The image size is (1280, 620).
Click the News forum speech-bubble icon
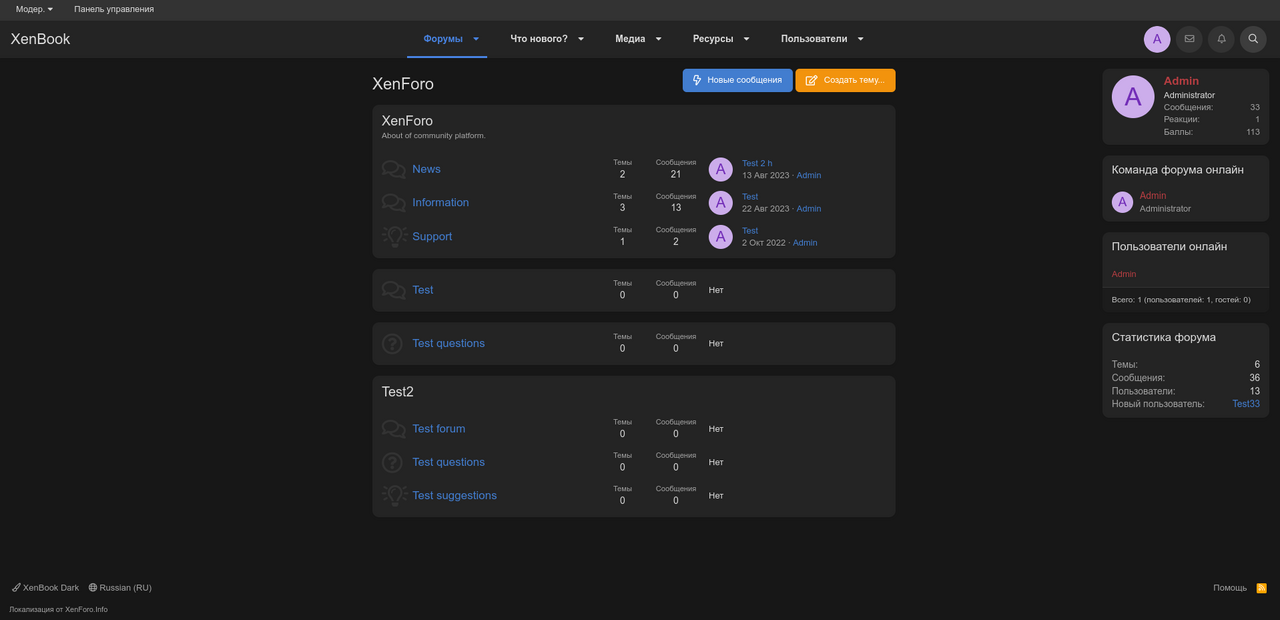[x=394, y=170]
